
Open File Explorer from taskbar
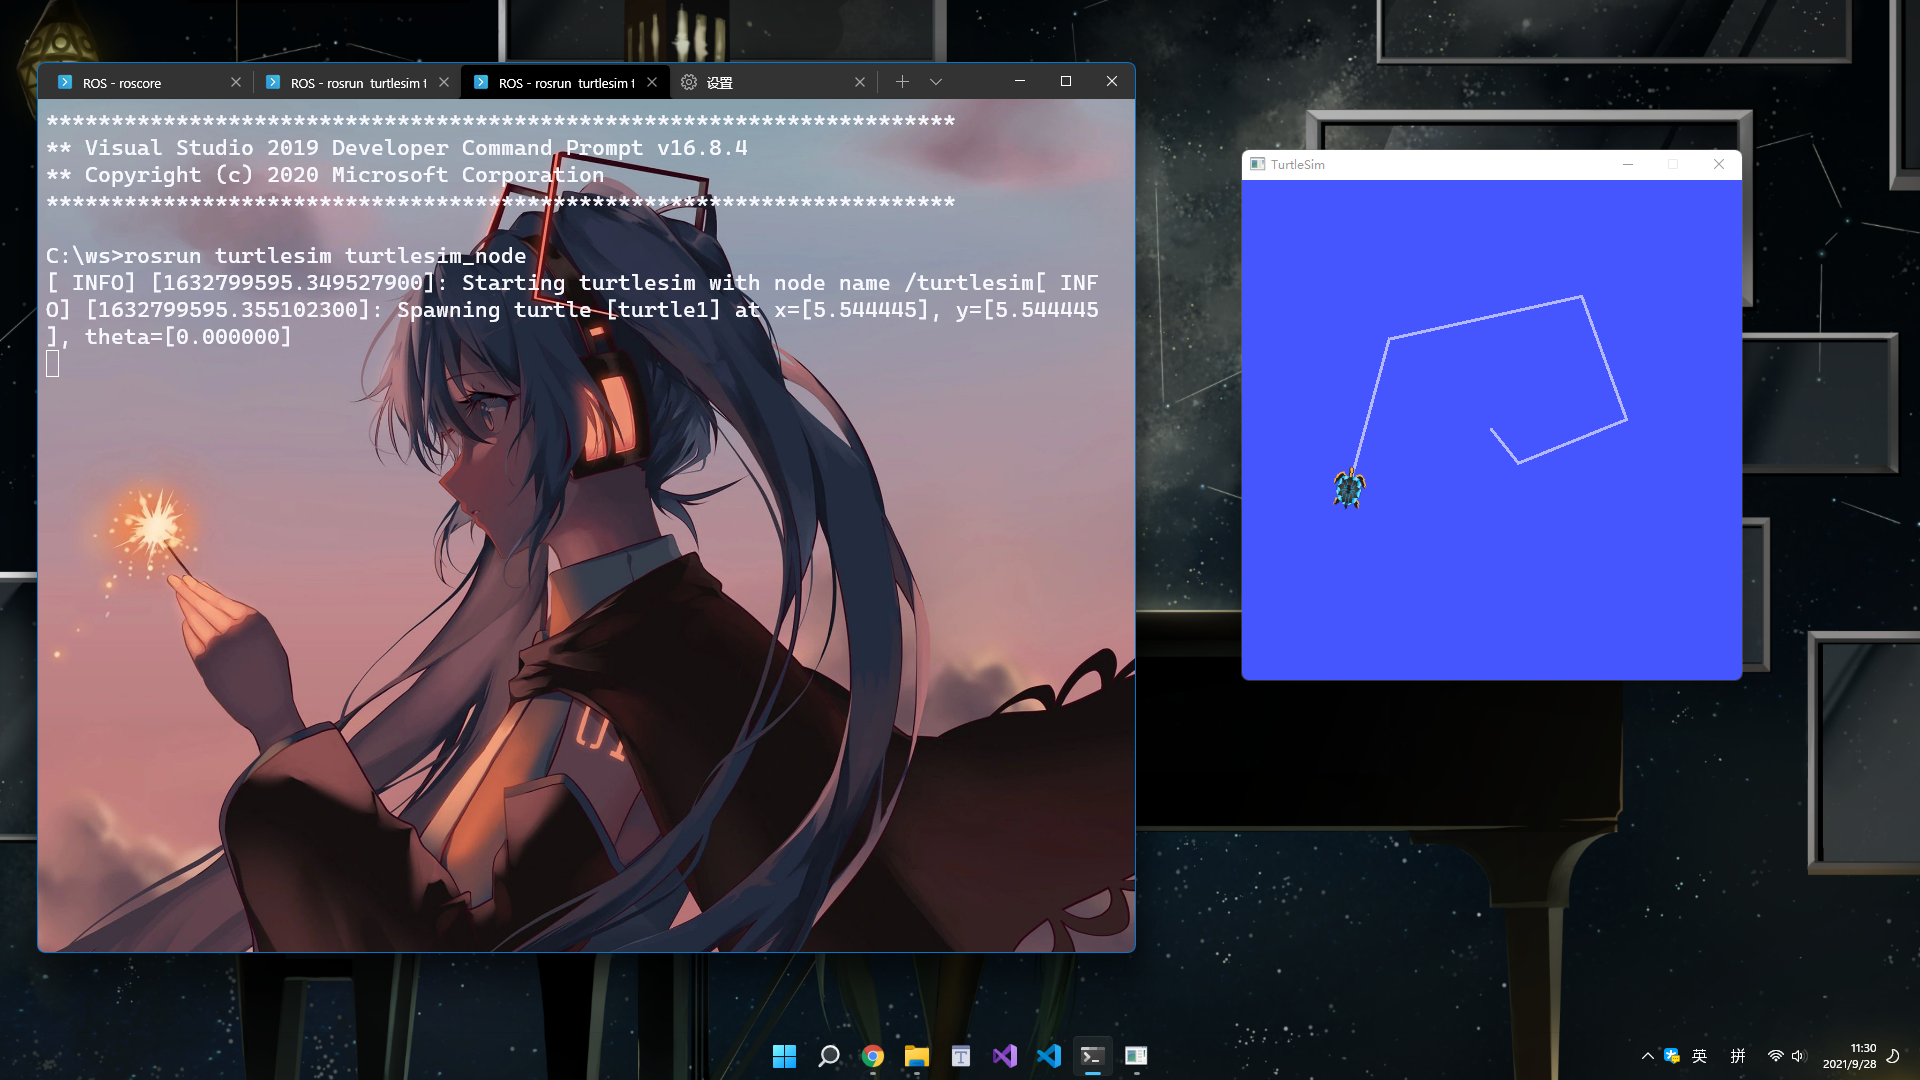tap(916, 1056)
